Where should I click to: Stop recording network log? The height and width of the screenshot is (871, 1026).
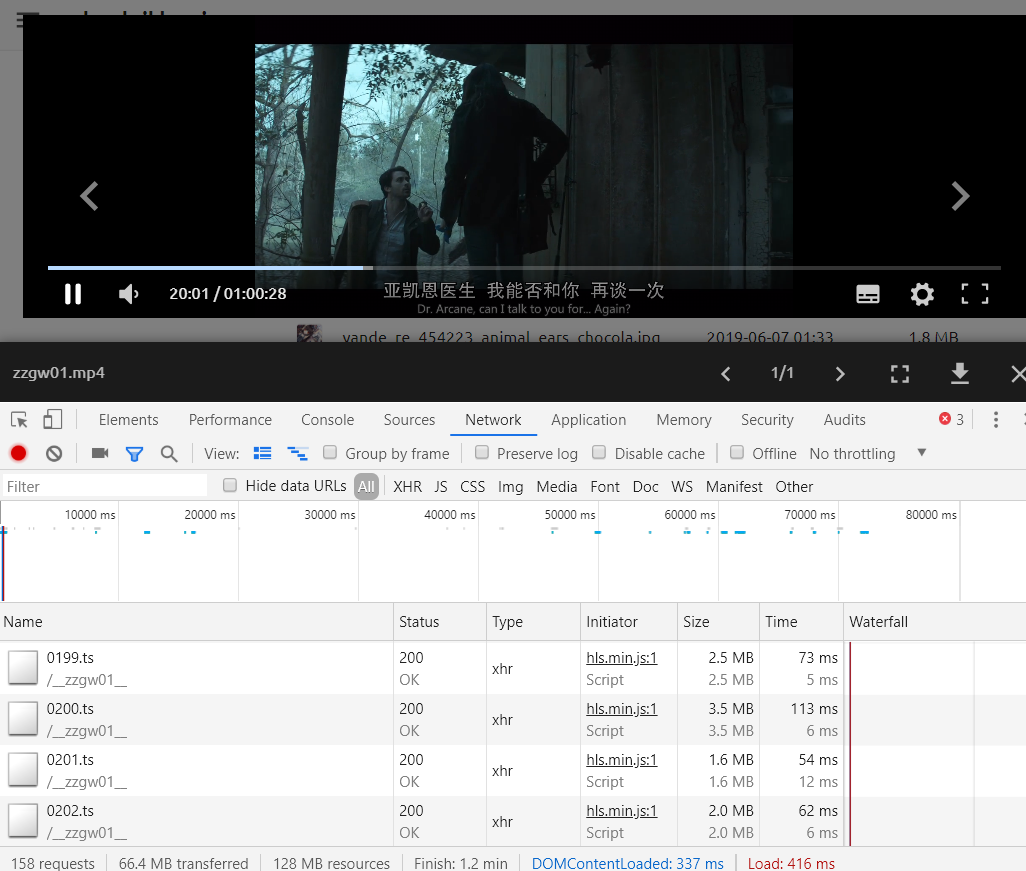pyautogui.click(x=18, y=453)
